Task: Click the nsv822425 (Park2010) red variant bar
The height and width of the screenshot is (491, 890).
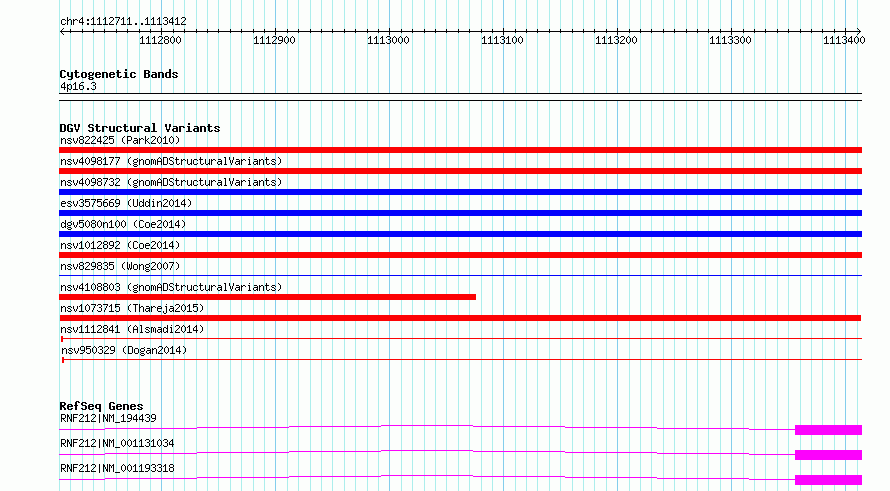Action: point(460,150)
